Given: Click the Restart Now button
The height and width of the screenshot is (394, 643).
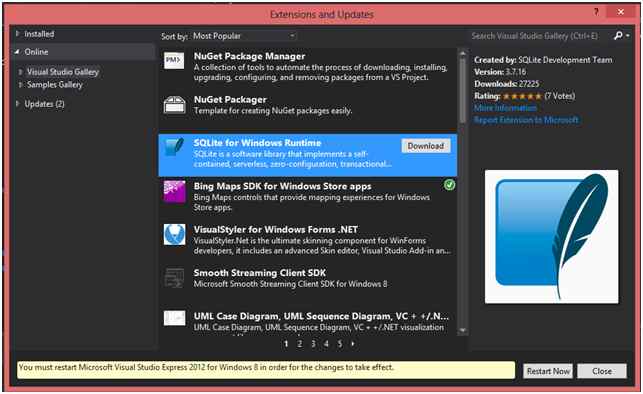Looking at the screenshot, I should coord(548,371).
